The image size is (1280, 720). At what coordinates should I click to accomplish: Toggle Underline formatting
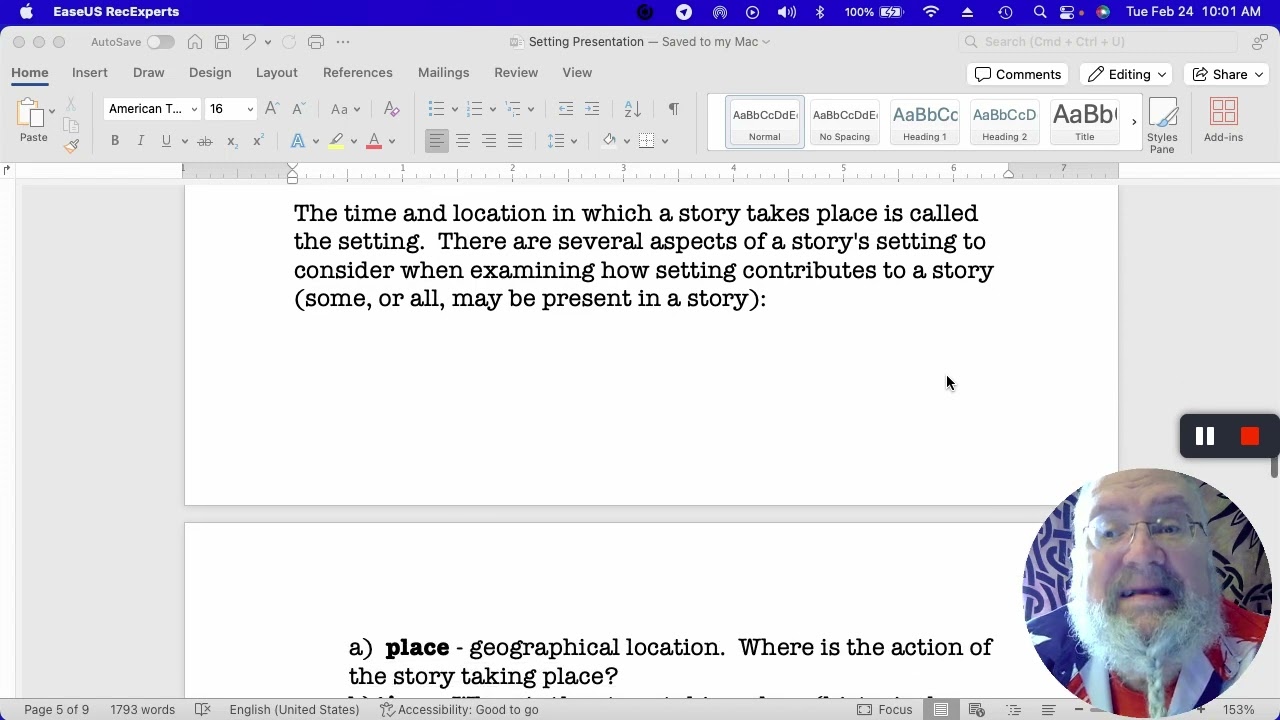pyautogui.click(x=166, y=141)
